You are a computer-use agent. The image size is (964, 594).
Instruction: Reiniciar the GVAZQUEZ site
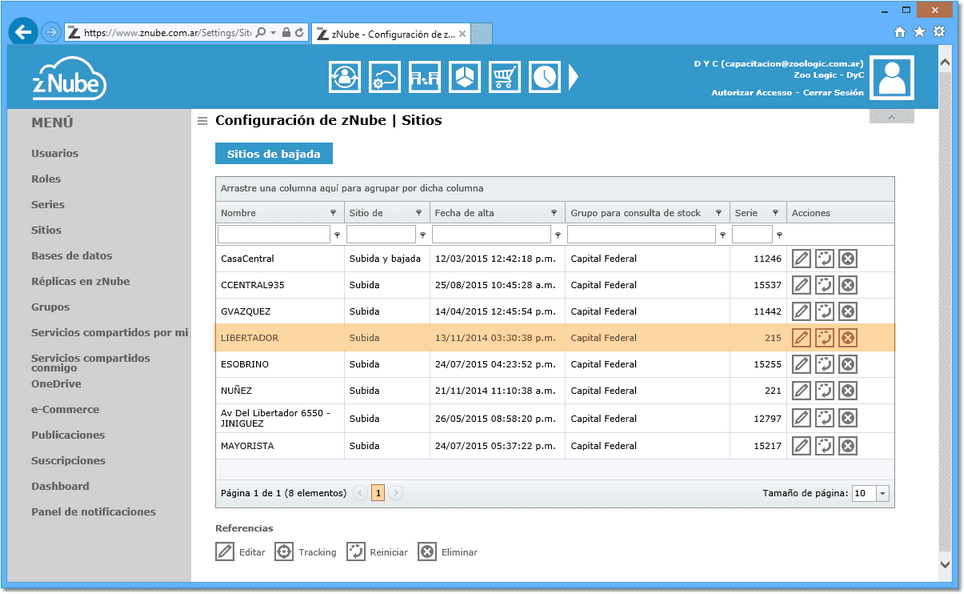pos(824,312)
